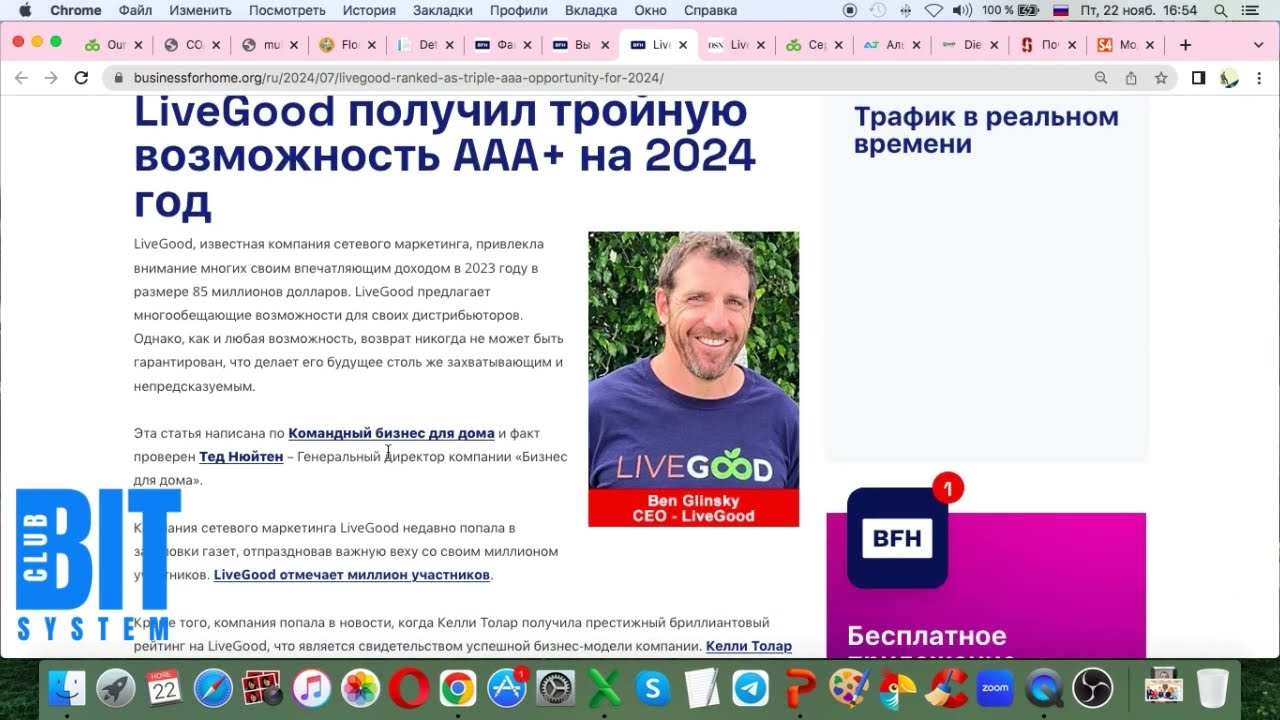Click the site lock icon in address bar
Image resolution: width=1280 pixels, height=720 pixels.
[119, 78]
